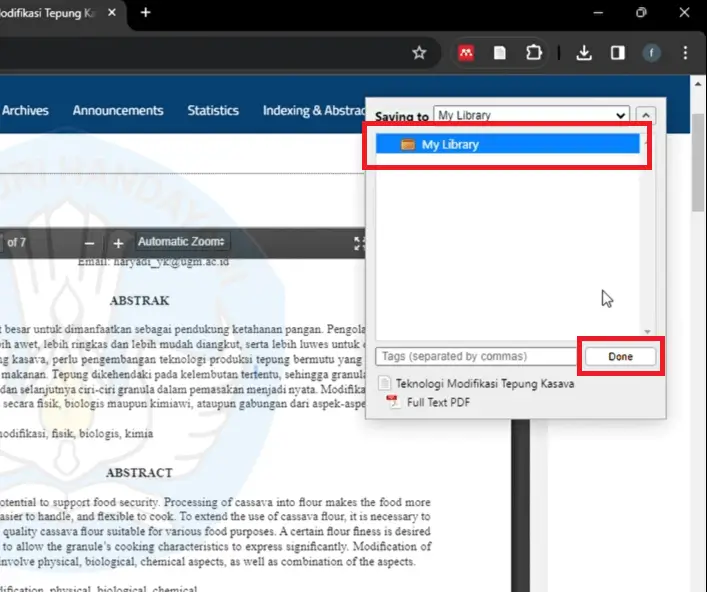Switch PDF viewer to presentation mode
Viewport: 707px width, 592px height.
coord(359,243)
